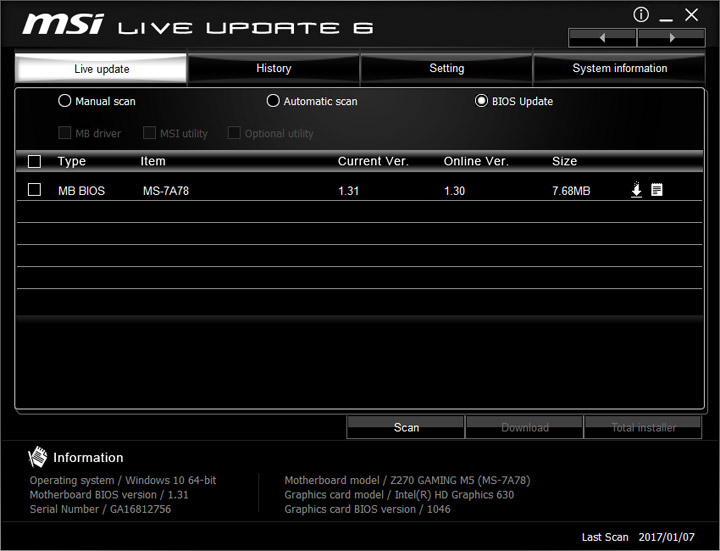Click the Serial Number / GA16812756 line

[x=100, y=509]
